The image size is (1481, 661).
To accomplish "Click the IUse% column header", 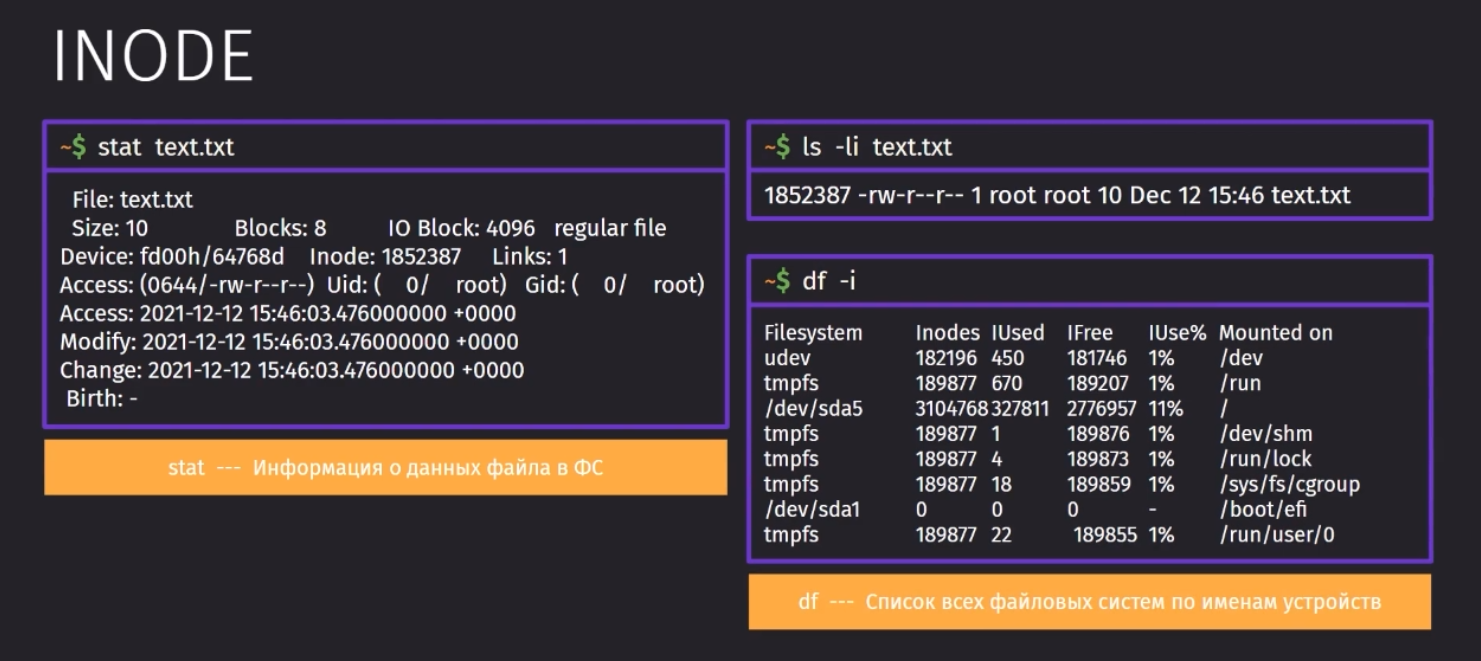I will 1177,333.
